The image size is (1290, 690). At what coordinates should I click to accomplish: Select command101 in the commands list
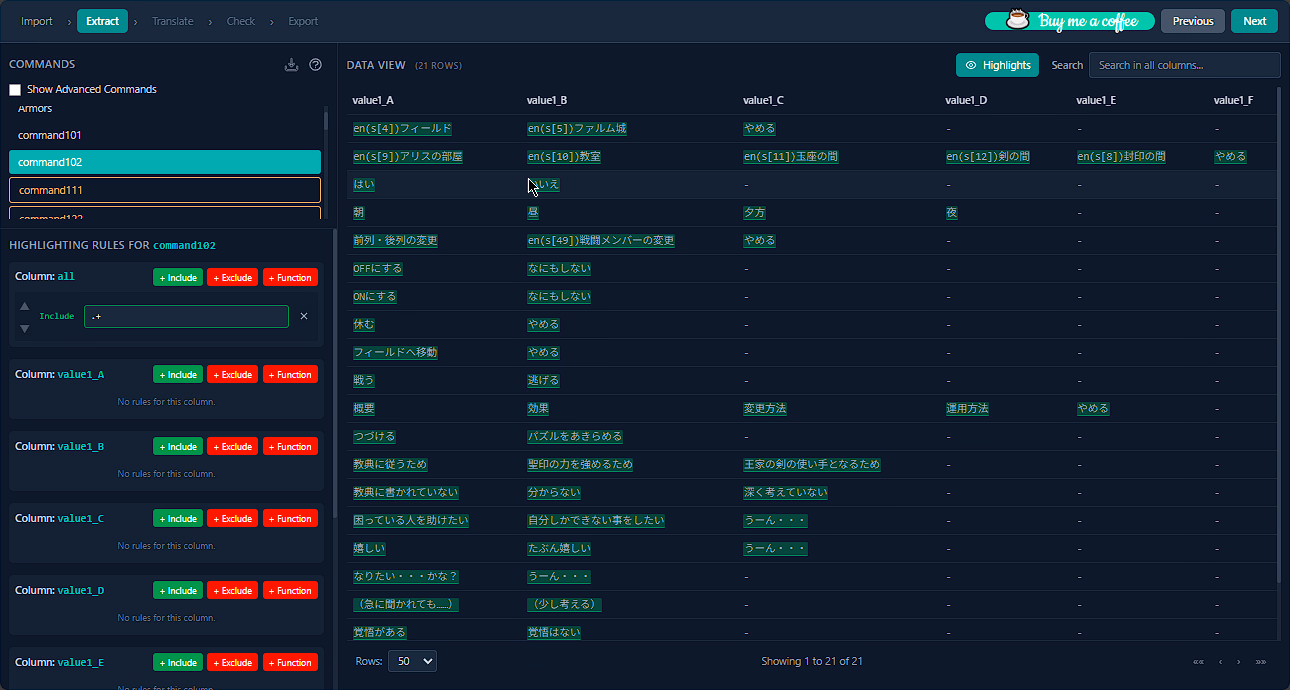tap(165, 135)
